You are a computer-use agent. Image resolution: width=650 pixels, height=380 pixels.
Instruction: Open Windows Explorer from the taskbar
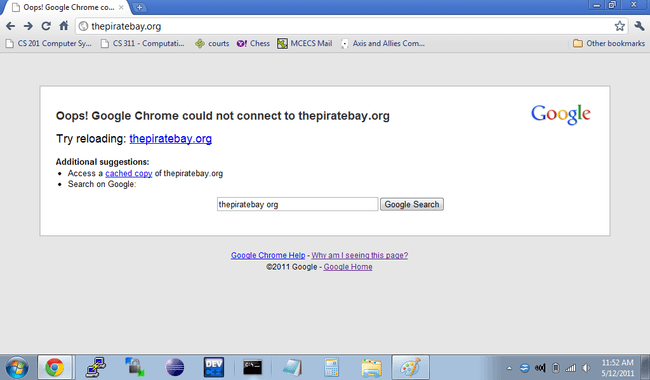coord(371,367)
